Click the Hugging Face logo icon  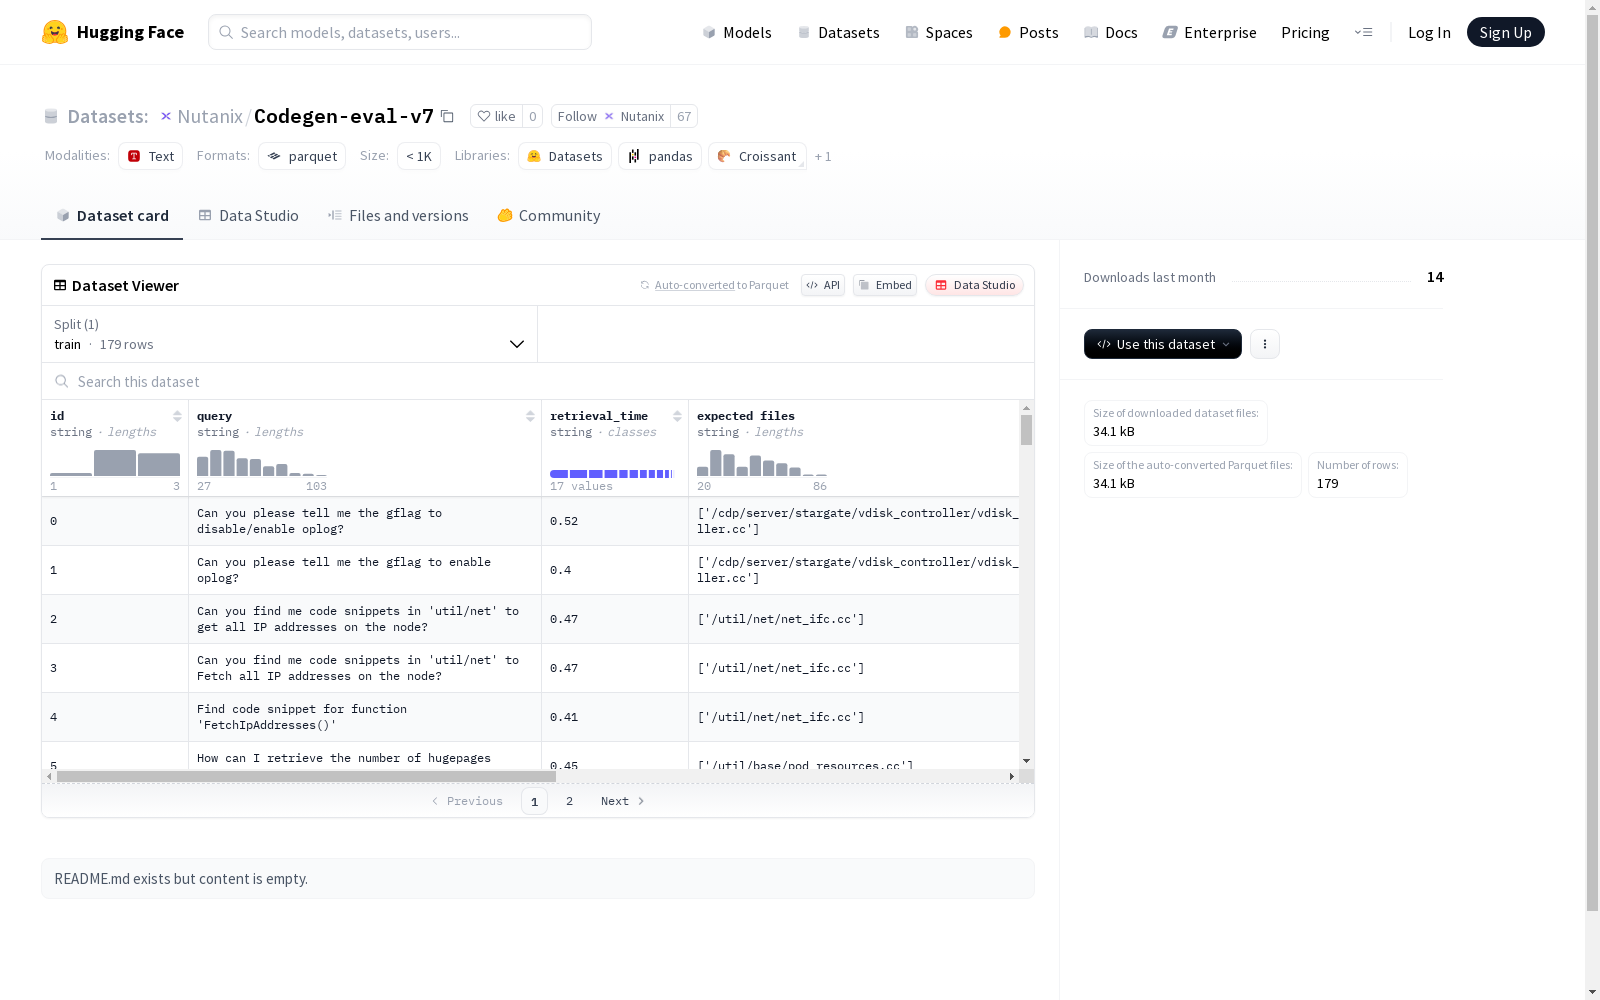tap(55, 32)
